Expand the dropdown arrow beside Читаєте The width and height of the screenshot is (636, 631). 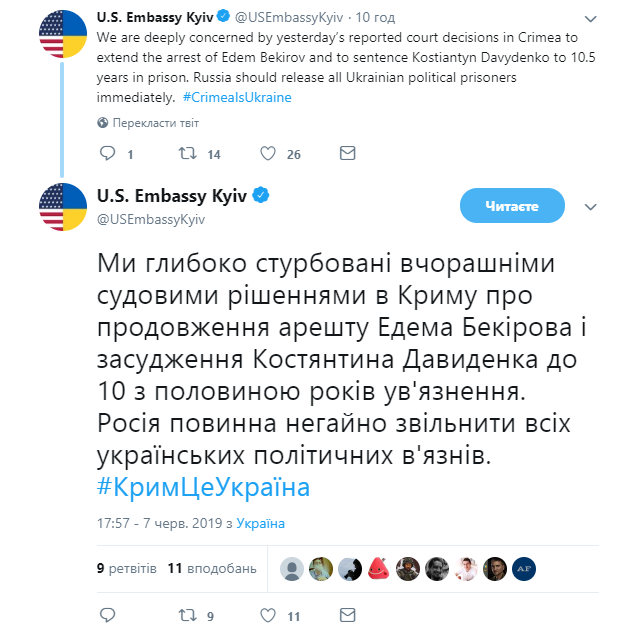tap(589, 206)
